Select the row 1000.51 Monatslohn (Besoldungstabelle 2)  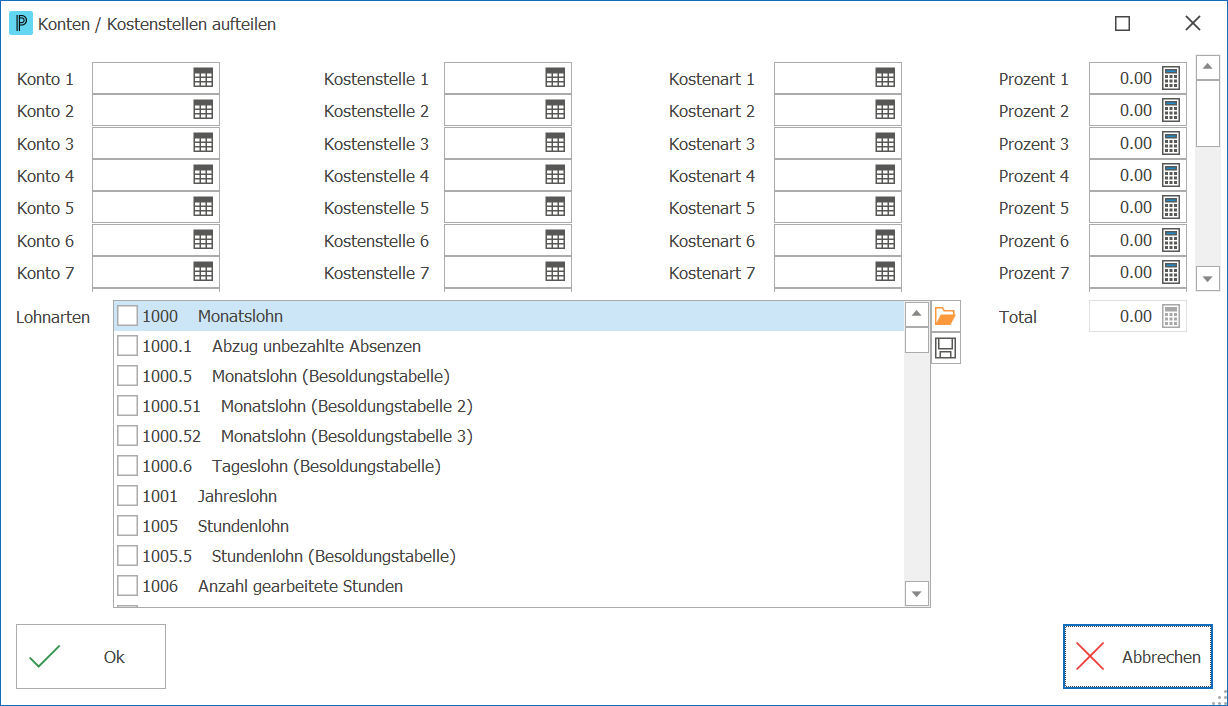tap(510, 406)
